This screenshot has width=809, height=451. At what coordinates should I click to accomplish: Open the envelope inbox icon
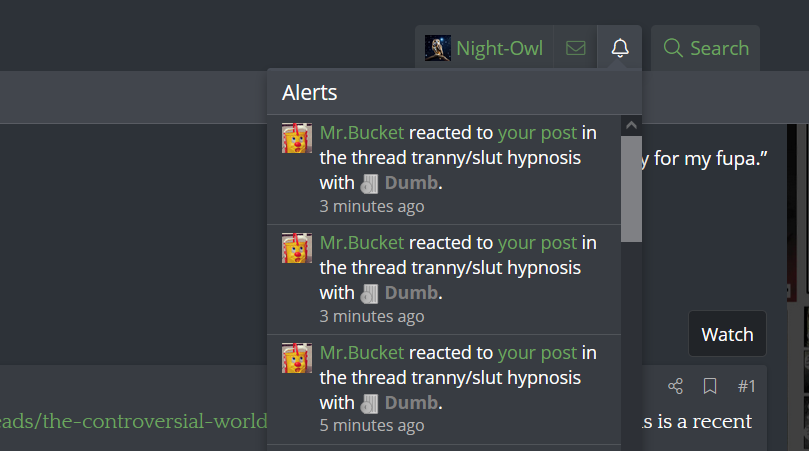point(575,48)
